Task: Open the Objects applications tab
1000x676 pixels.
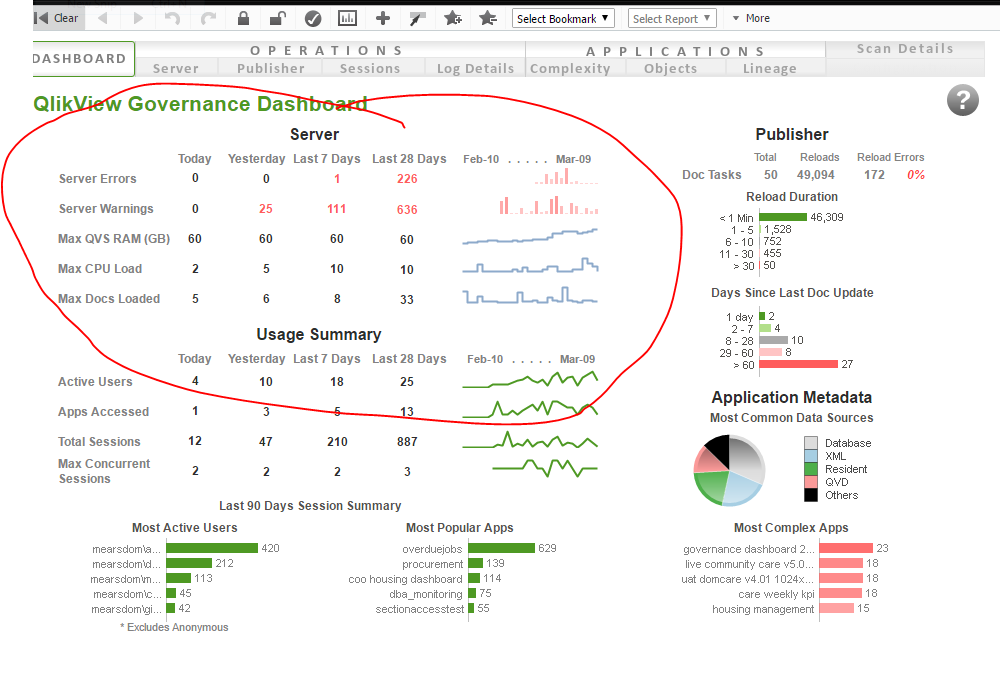Action: (670, 68)
